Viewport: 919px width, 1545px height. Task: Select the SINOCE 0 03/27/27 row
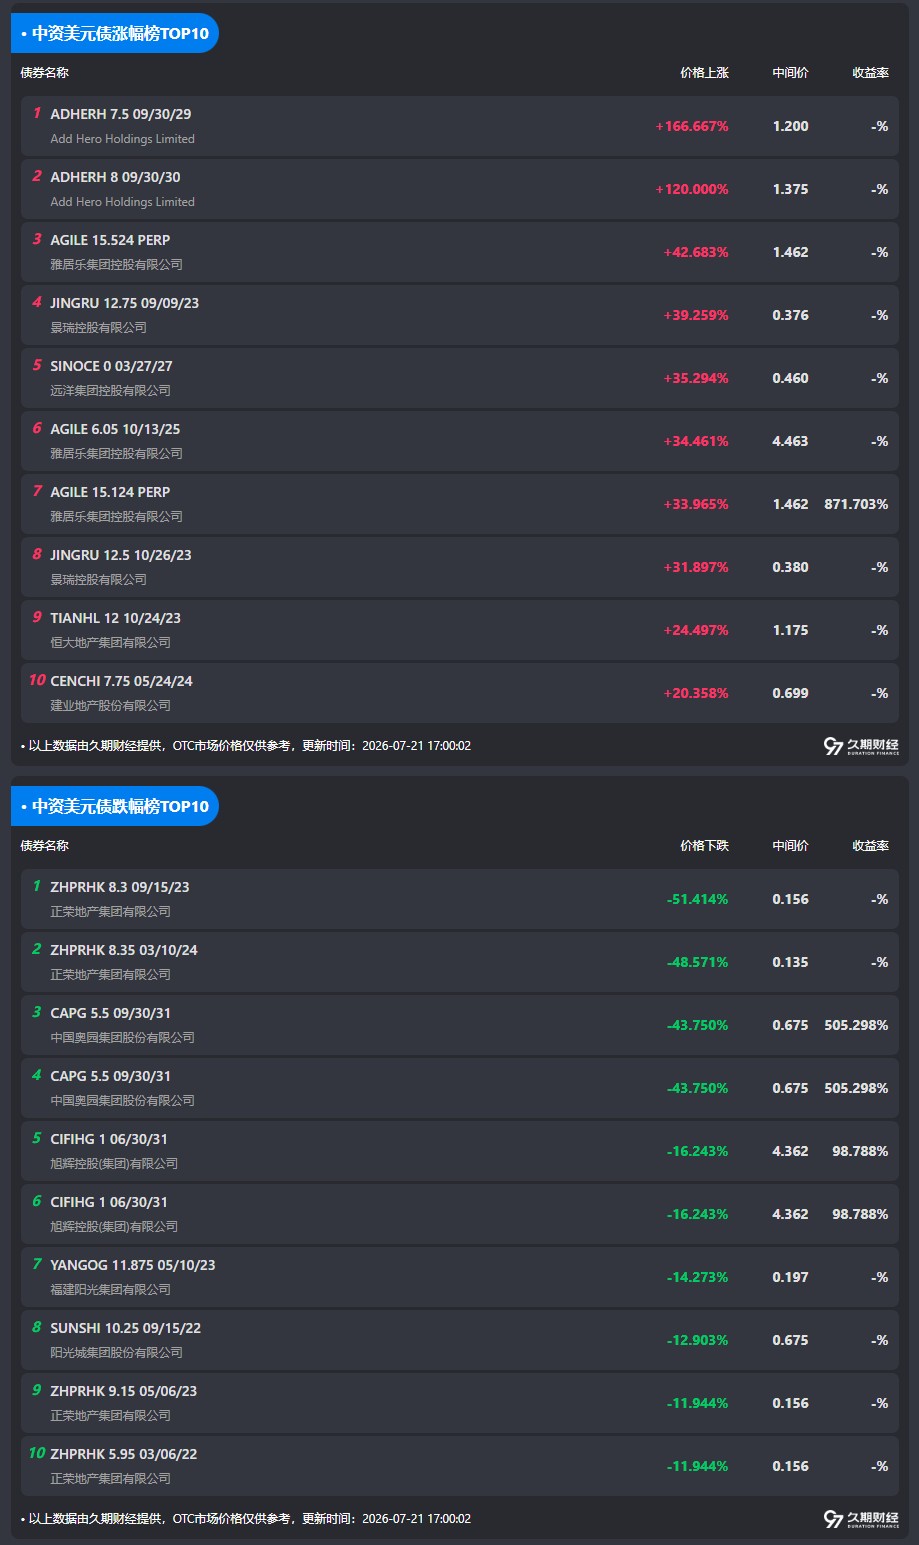(x=460, y=378)
